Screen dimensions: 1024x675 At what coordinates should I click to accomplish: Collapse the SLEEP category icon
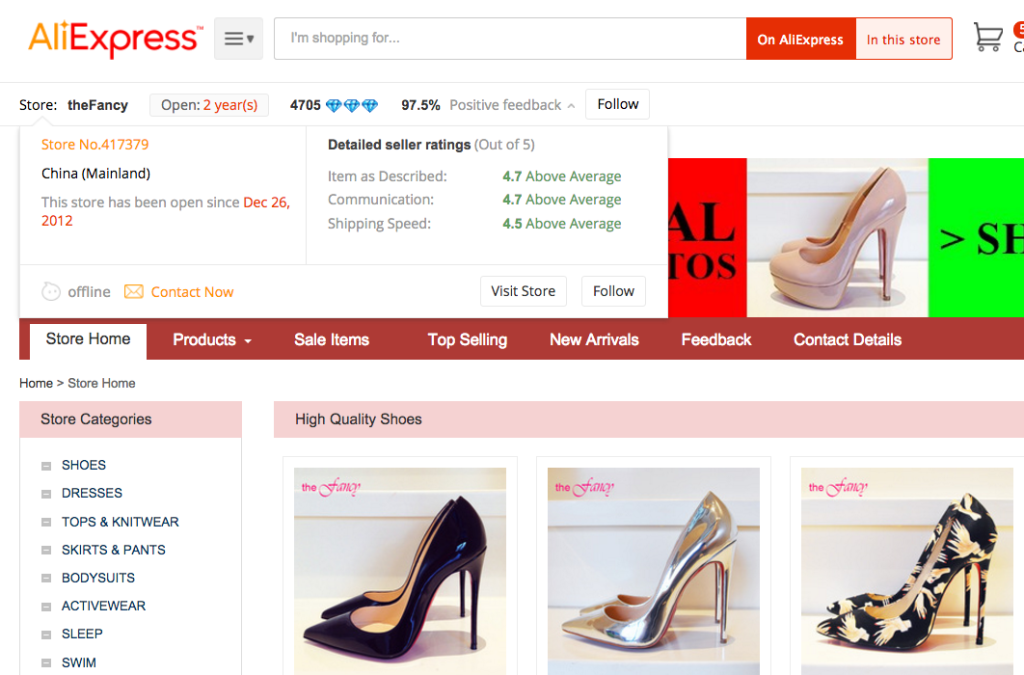pyautogui.click(x=46, y=635)
